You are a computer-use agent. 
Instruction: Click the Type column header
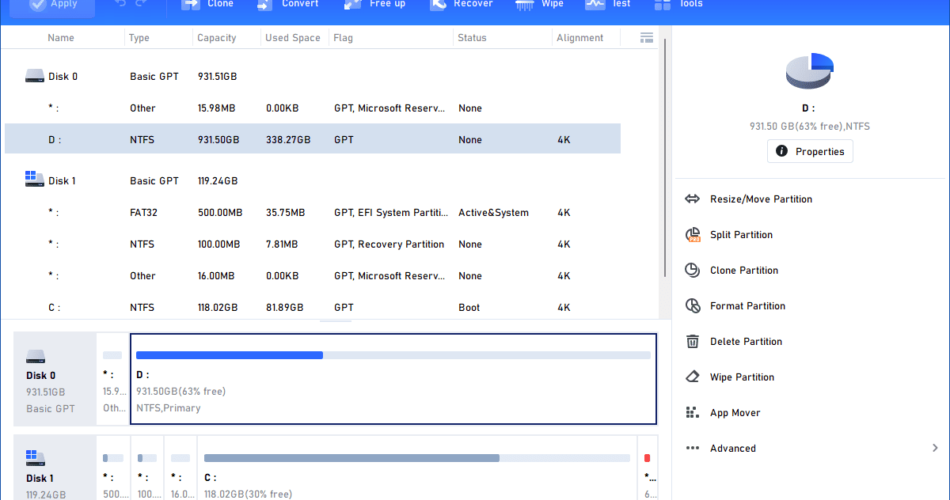[x=139, y=38]
